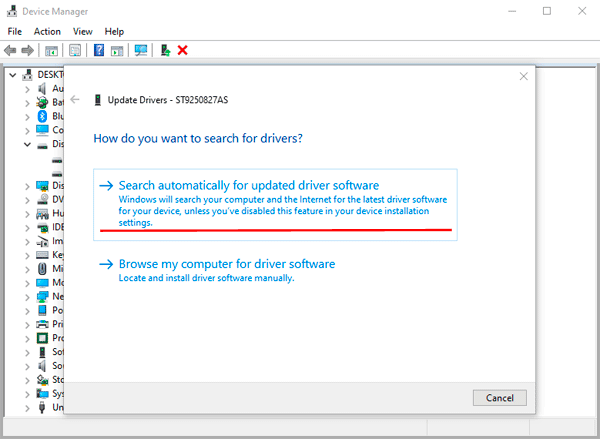The height and width of the screenshot is (439, 600).
Task: Expand the IDE controllers chevron
Action: (27, 228)
